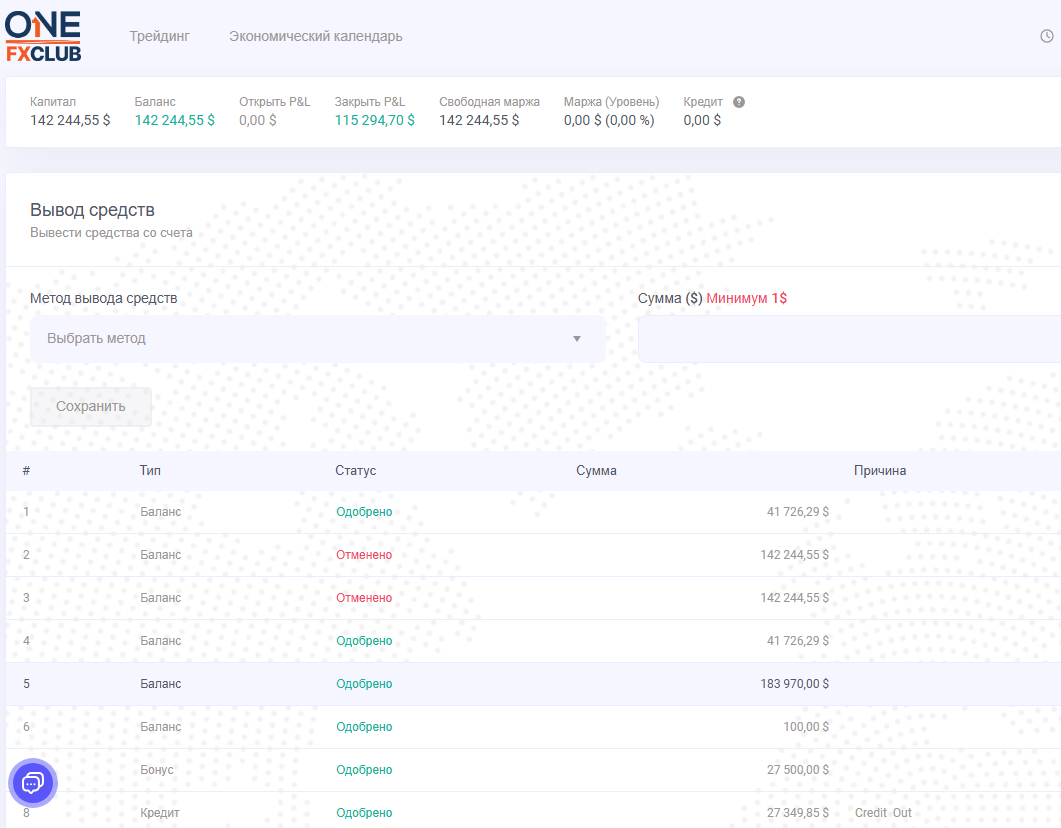Click the Тип column header

click(x=150, y=471)
